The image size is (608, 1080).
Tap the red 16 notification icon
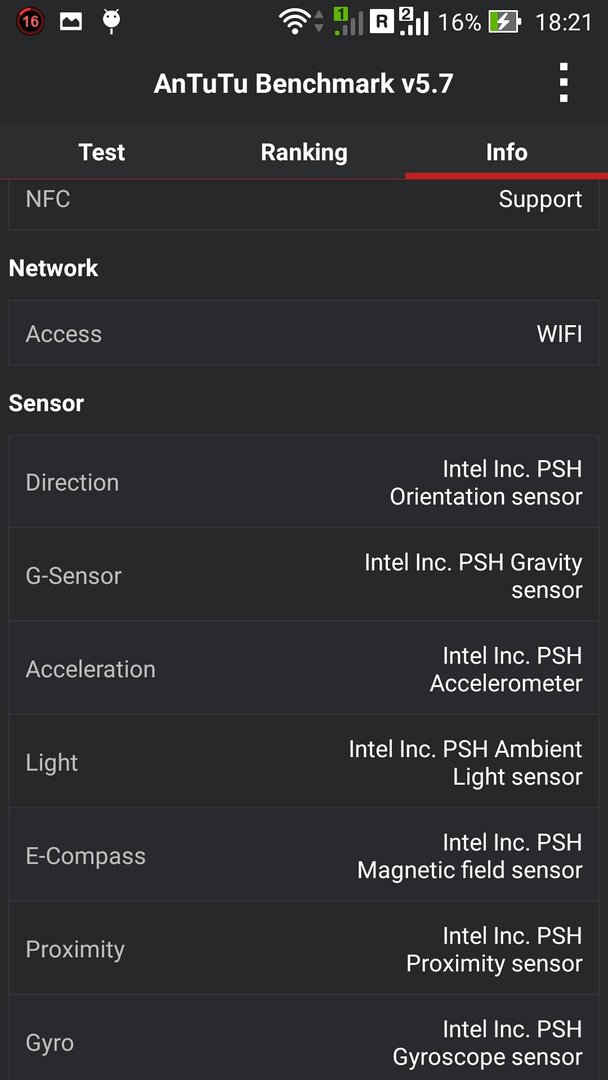tap(30, 22)
